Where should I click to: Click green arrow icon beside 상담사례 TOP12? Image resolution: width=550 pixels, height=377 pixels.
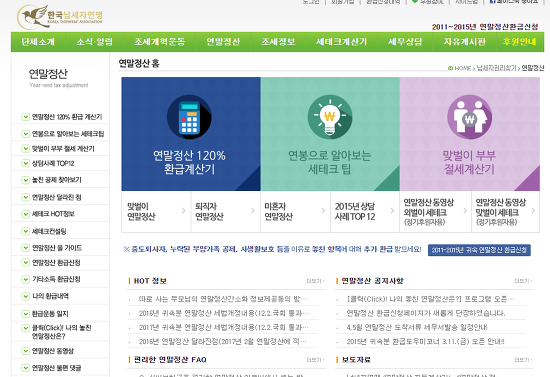[x=25, y=163]
